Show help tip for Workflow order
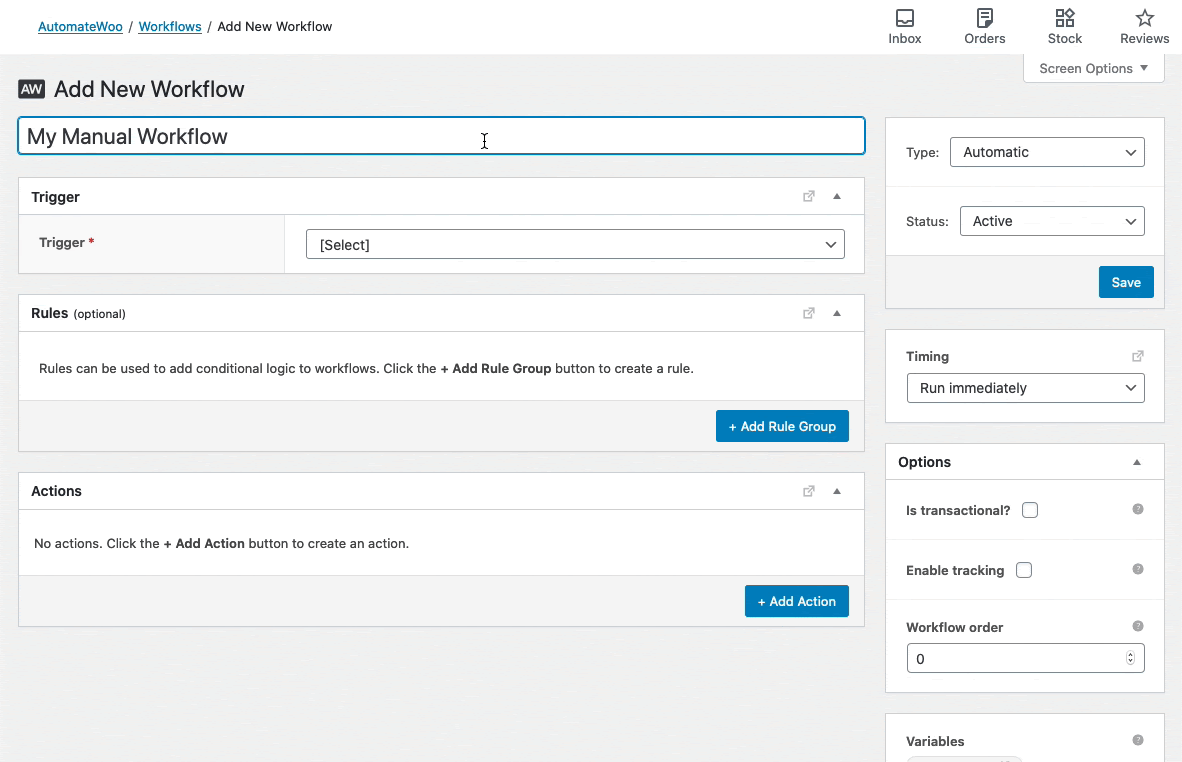This screenshot has height=762, width=1182. tap(1138, 626)
